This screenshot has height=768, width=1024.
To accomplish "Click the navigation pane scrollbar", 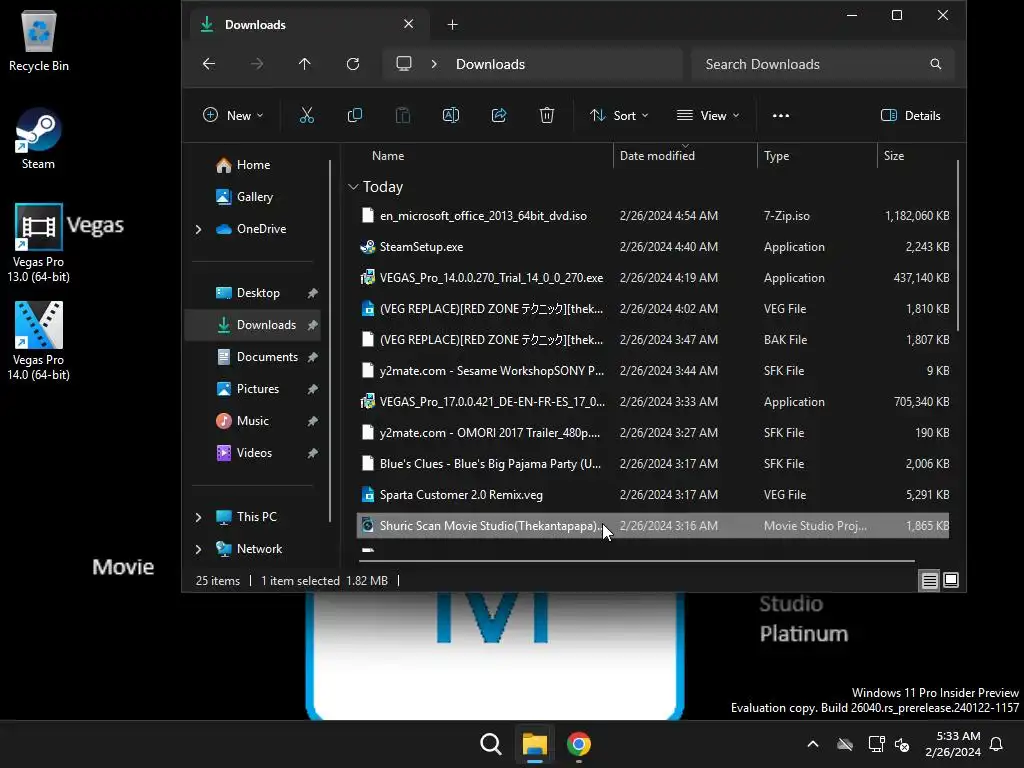I will 330,340.
